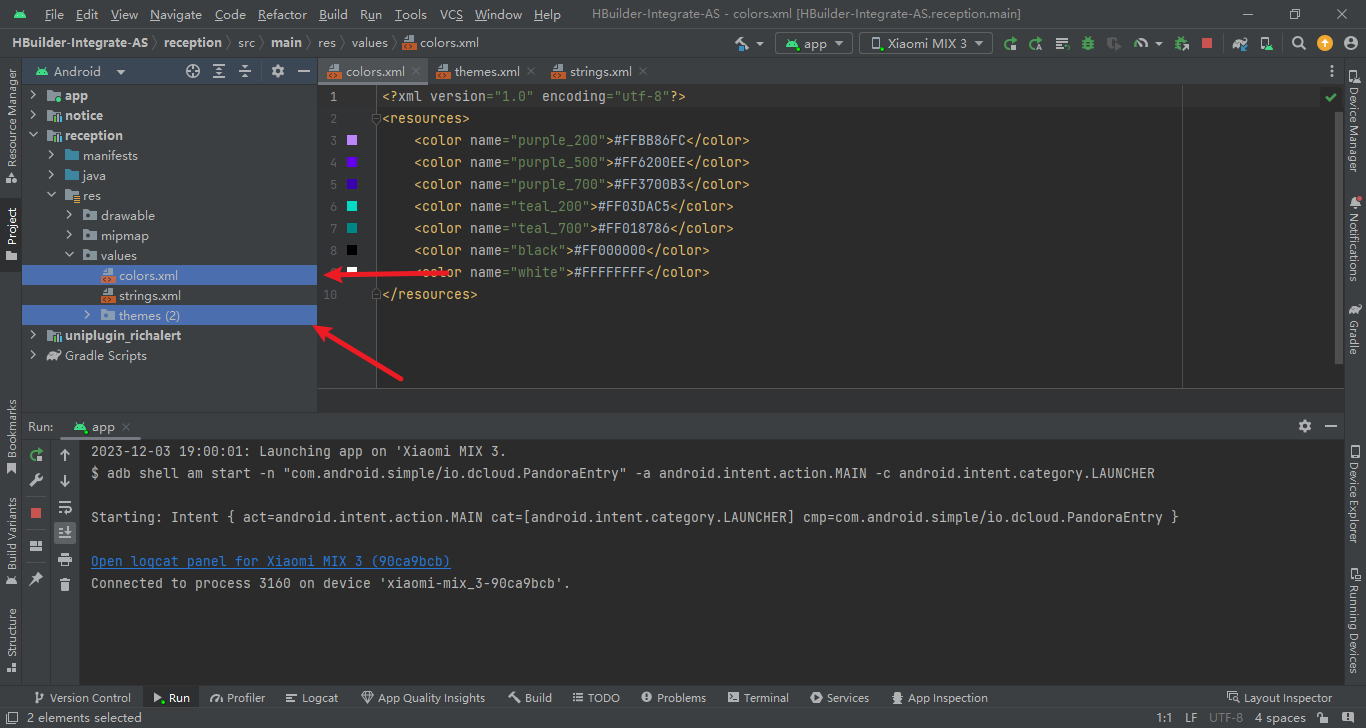The height and width of the screenshot is (728, 1366).
Task: Click the Search Everywhere magnifier icon
Action: click(x=1298, y=43)
